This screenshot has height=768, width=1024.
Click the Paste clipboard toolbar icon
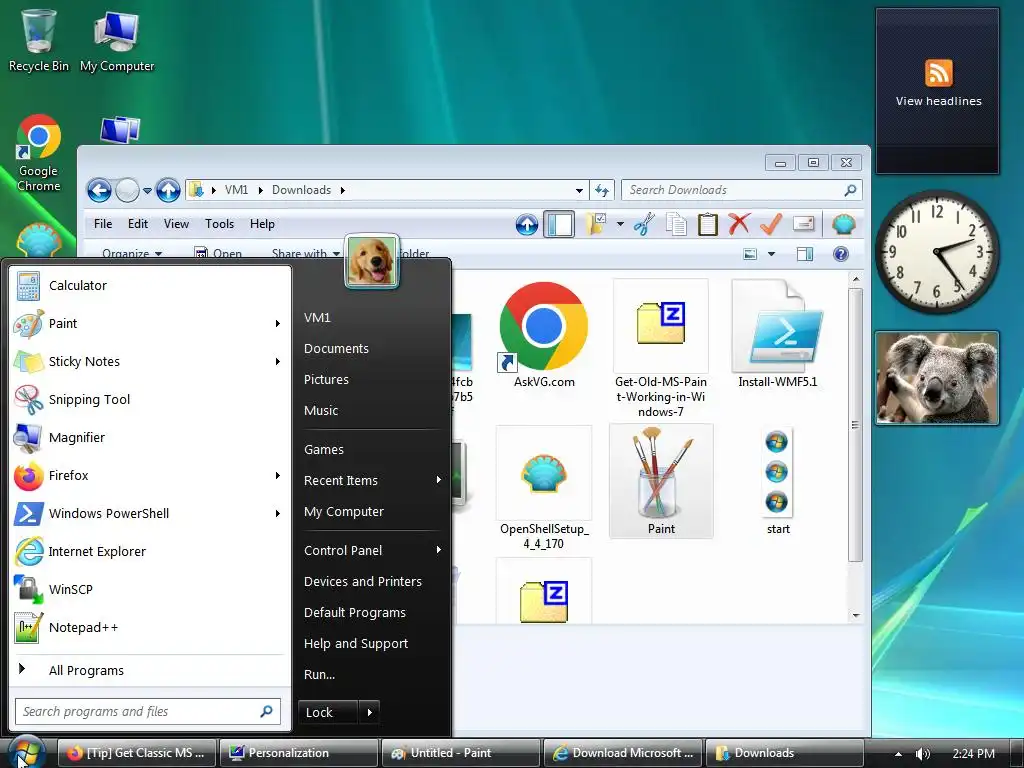pos(707,224)
